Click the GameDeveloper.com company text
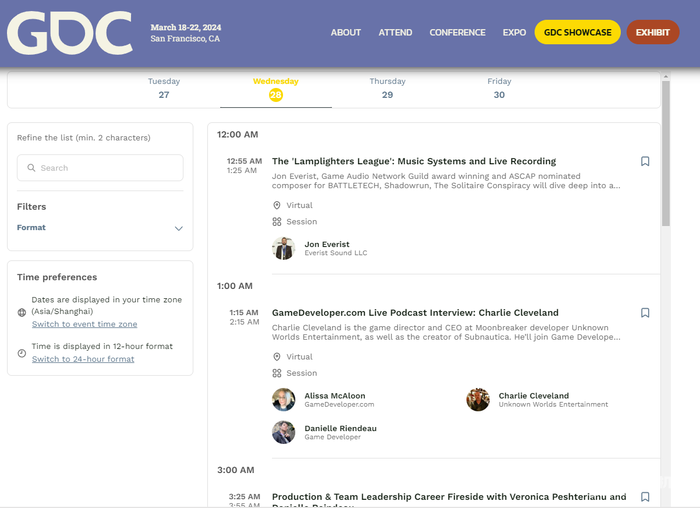This screenshot has width=700, height=508. [339, 404]
